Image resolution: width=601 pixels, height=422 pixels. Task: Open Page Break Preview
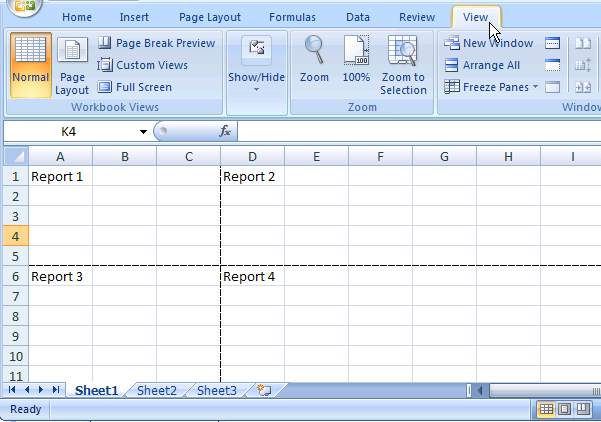[156, 43]
